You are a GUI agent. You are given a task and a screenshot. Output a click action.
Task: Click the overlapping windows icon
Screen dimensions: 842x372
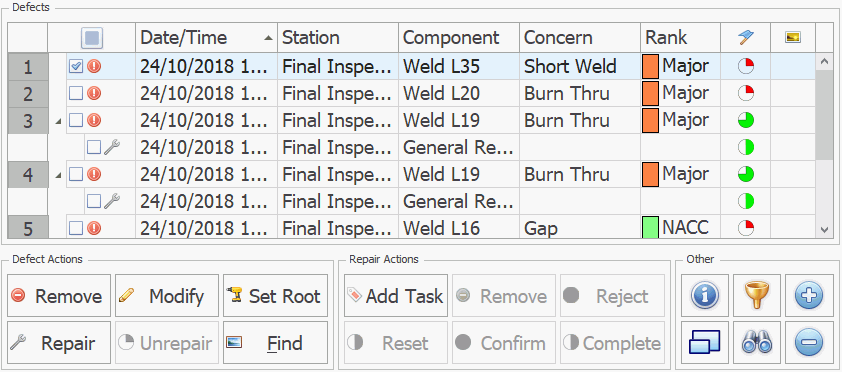(705, 342)
